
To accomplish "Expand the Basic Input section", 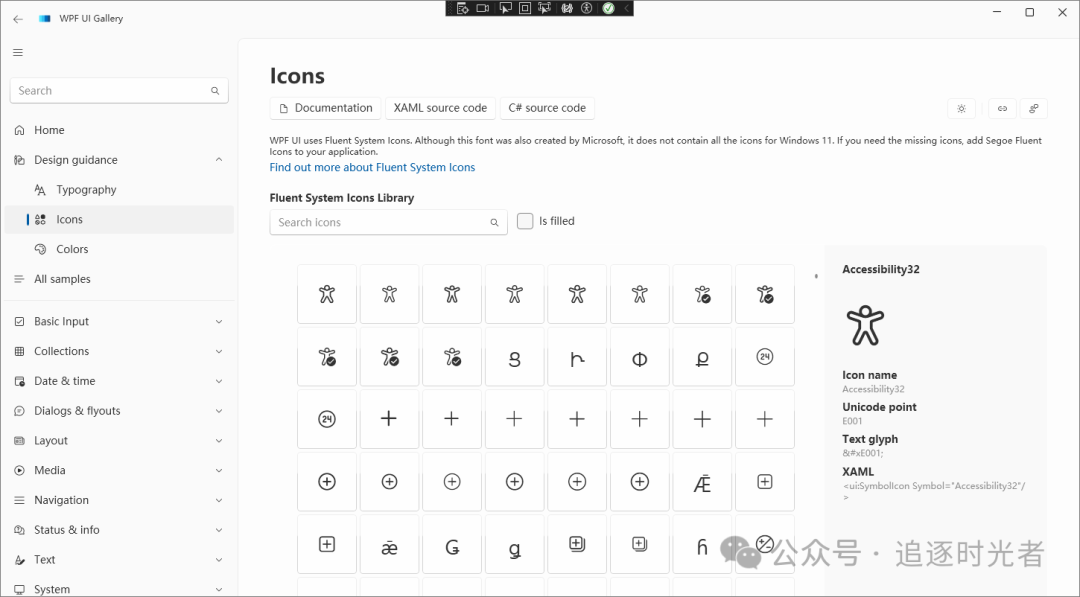I will (119, 322).
